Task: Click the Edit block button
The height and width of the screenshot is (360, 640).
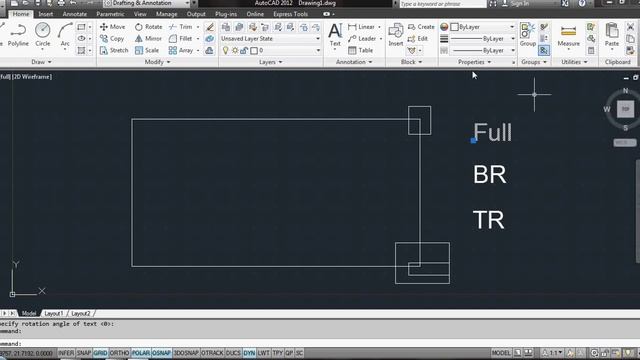Action: tap(418, 39)
